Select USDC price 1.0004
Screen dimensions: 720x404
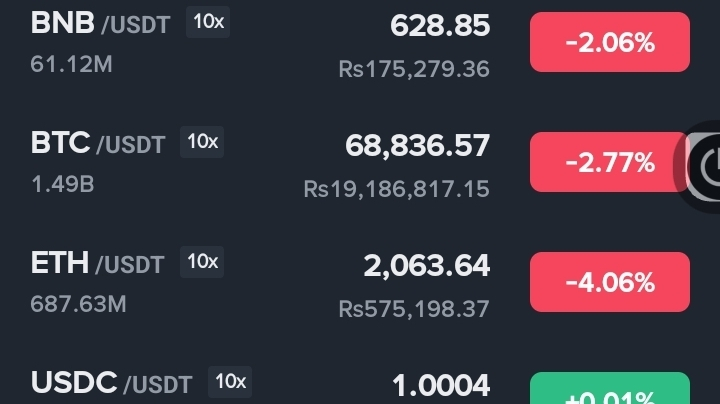pyautogui.click(x=441, y=385)
